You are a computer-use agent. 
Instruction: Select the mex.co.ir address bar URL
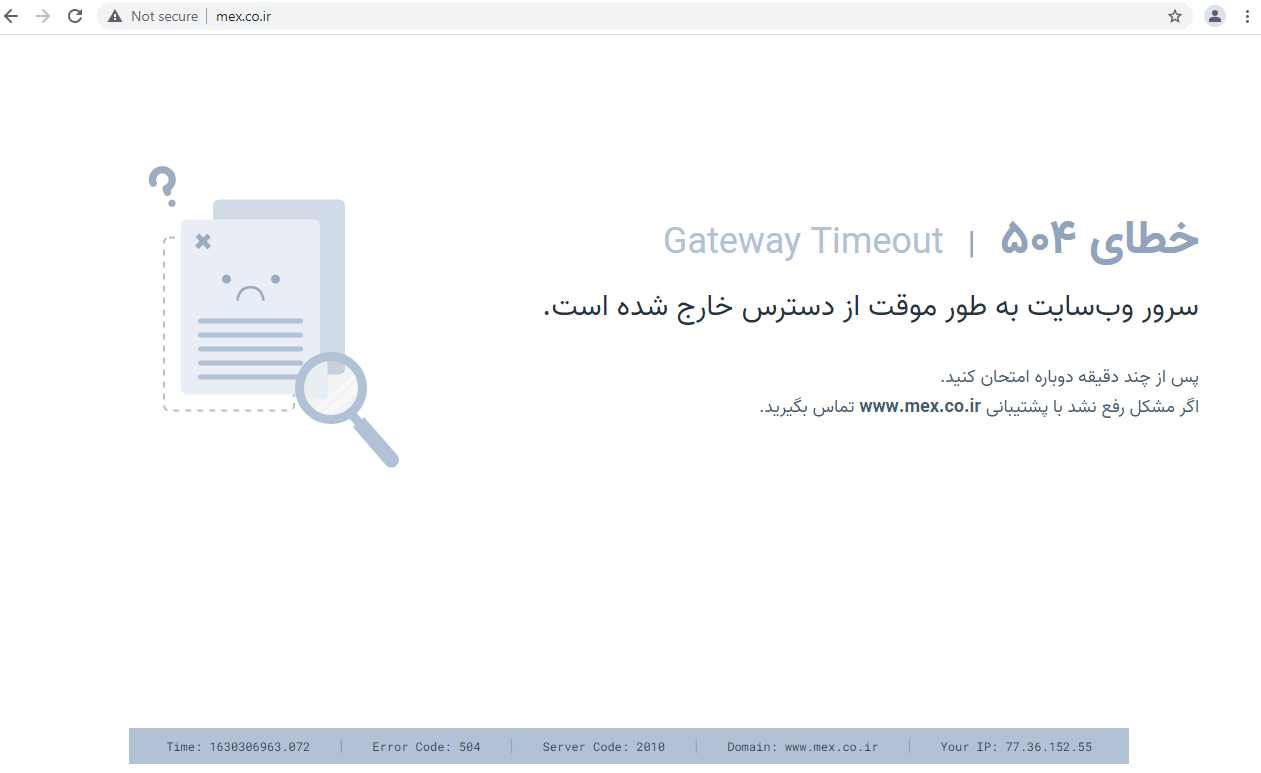tap(243, 16)
